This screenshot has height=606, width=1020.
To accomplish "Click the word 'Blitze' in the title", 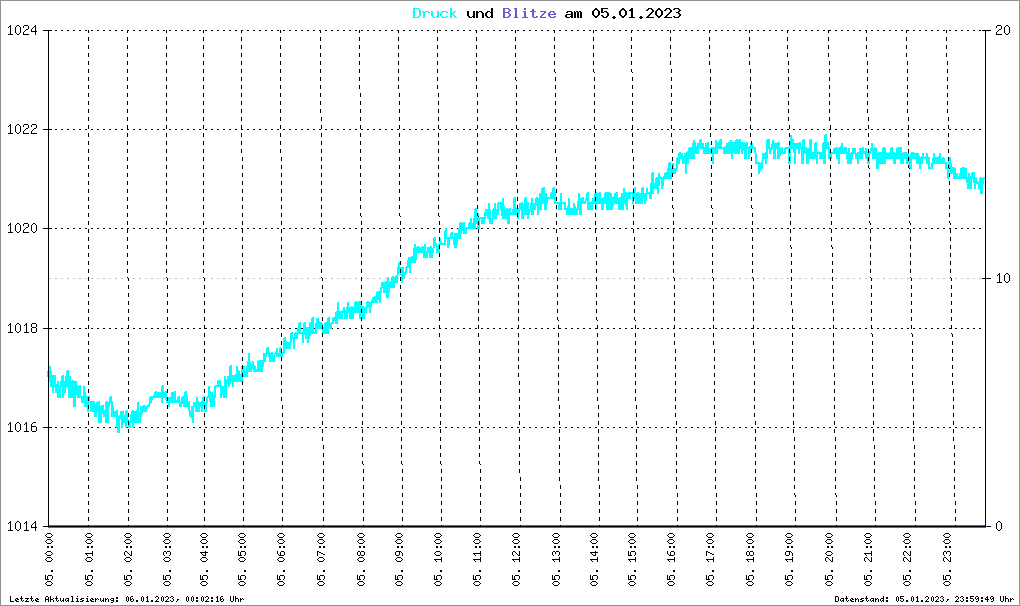I will [x=529, y=13].
